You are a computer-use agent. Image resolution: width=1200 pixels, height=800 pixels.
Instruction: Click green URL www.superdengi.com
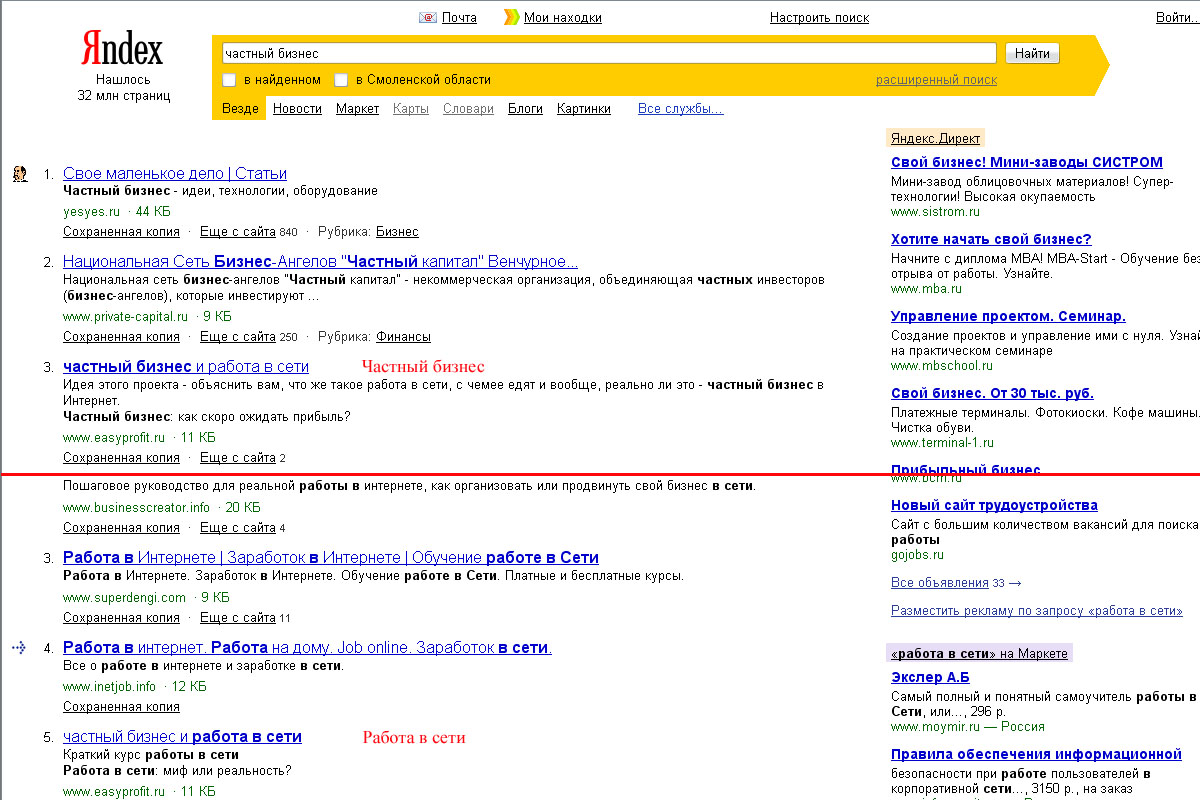point(124,597)
